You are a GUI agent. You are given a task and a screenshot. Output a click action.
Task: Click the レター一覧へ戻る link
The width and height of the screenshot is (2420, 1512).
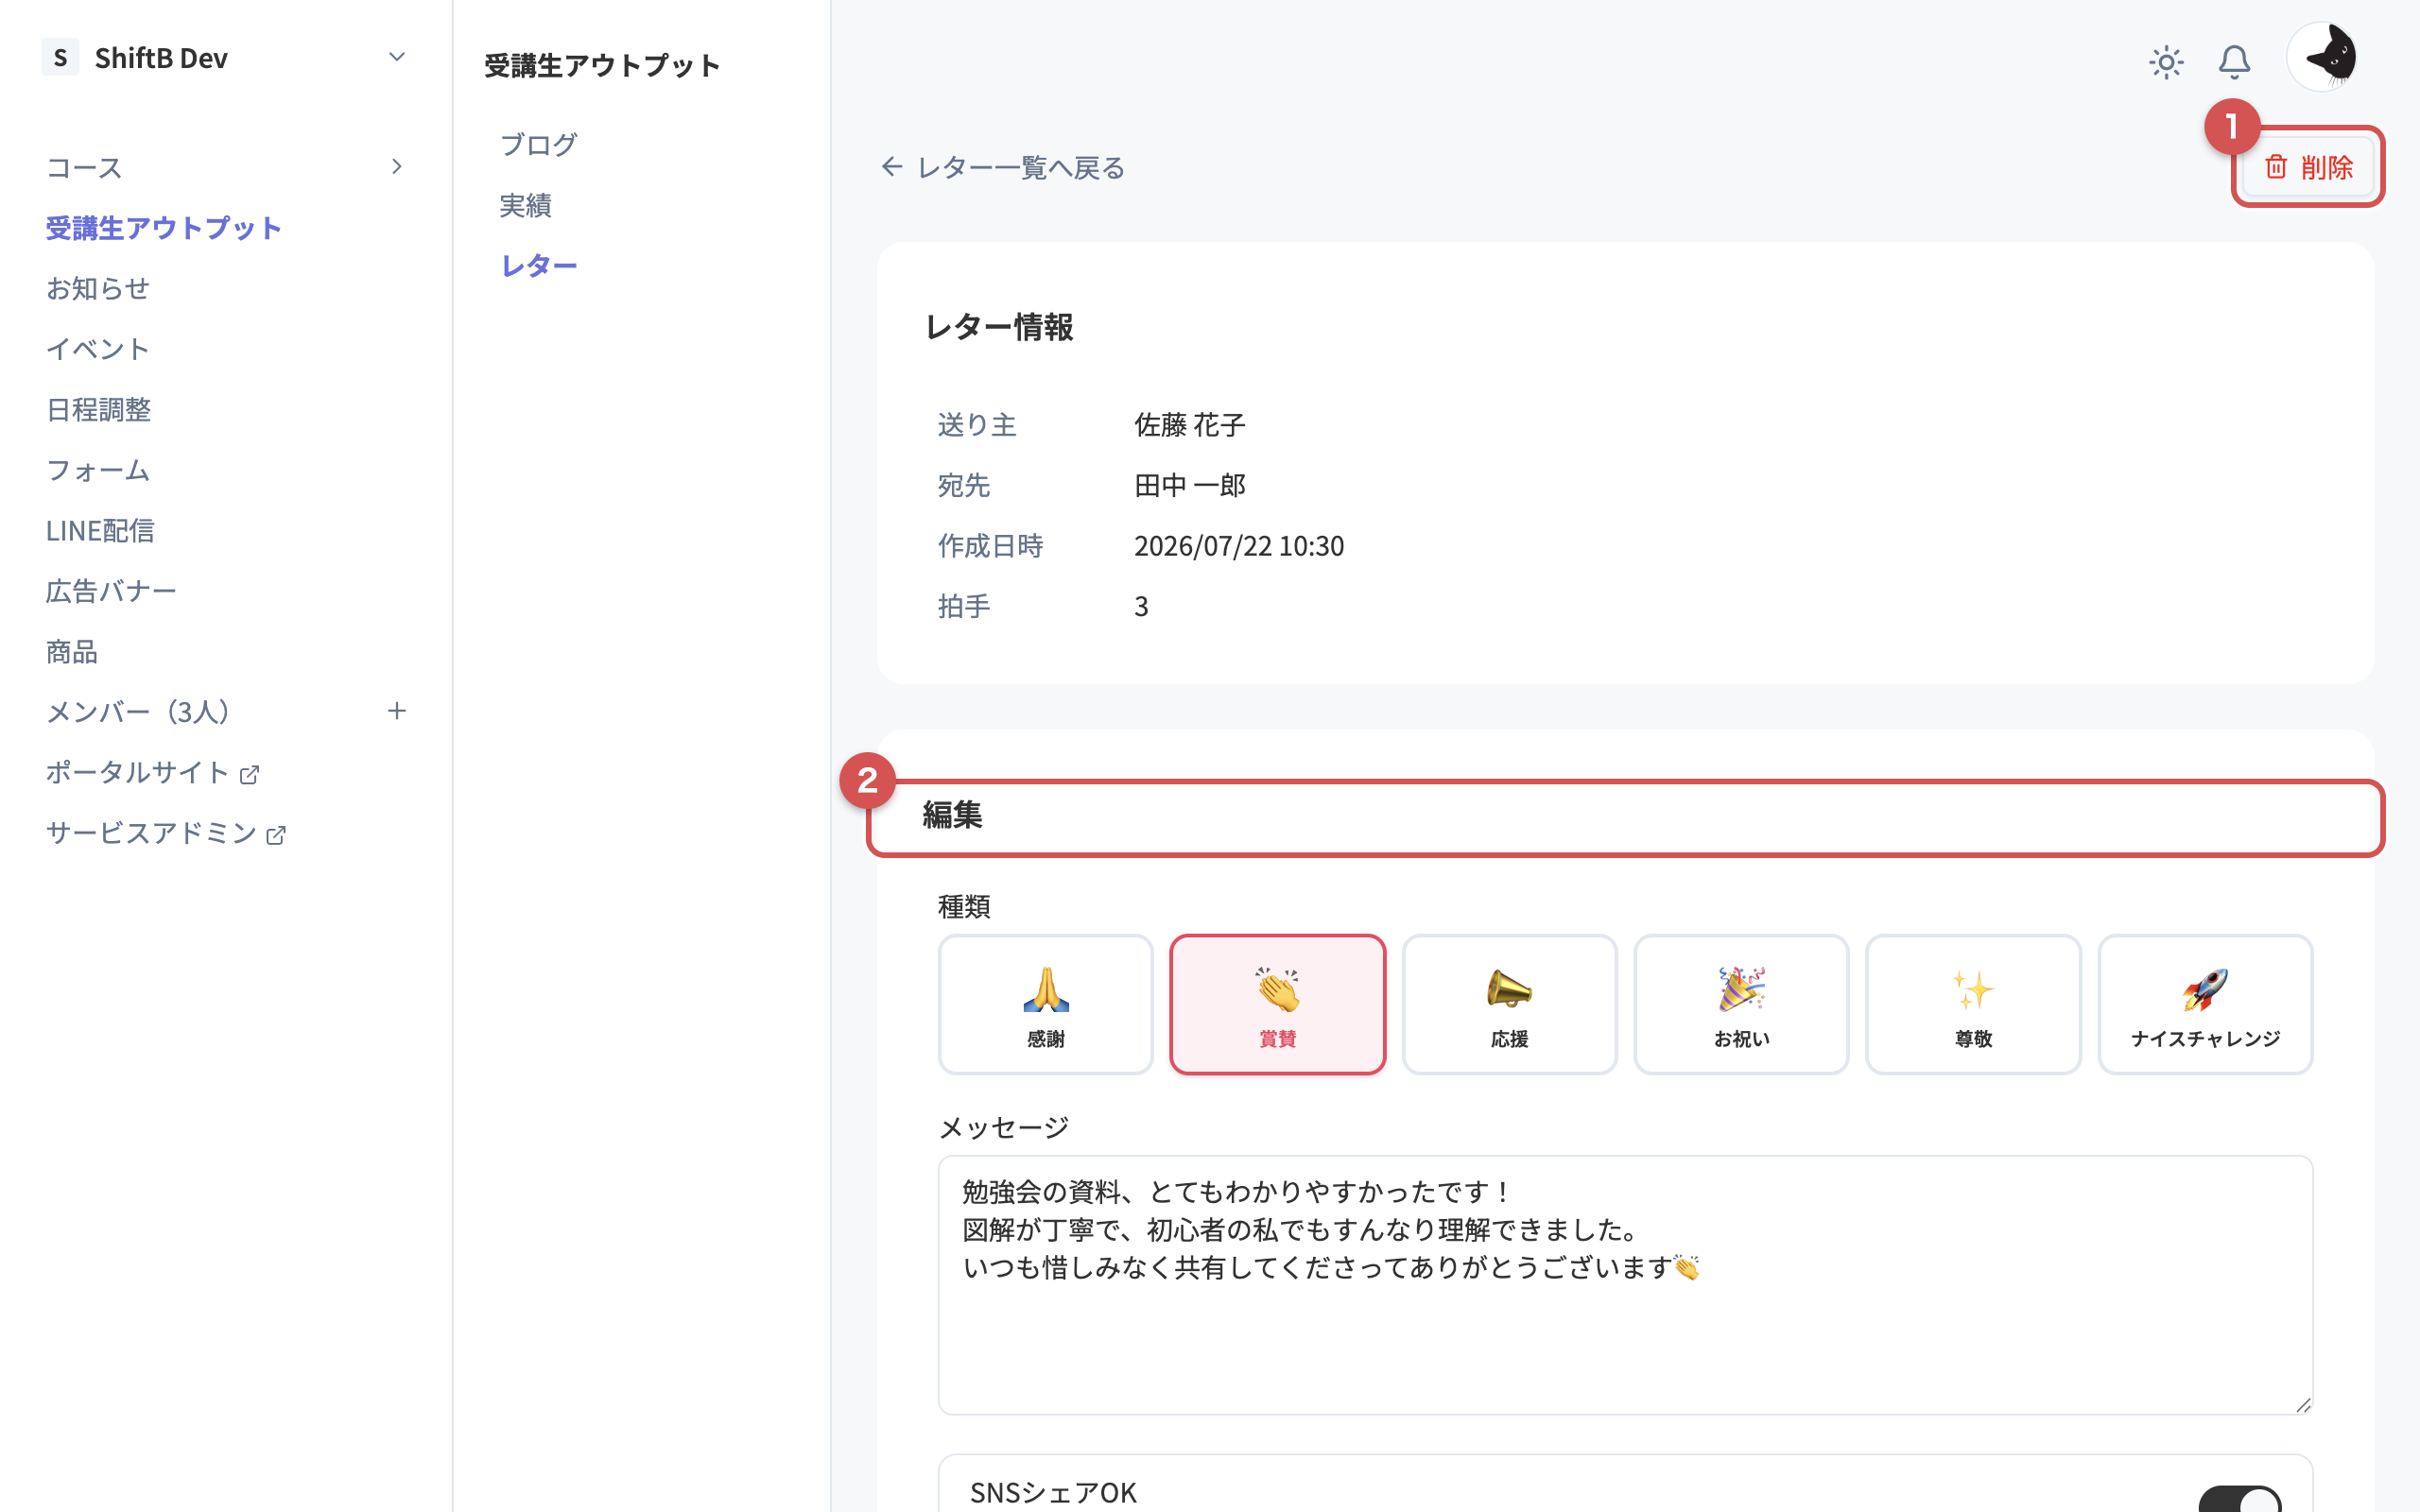pos(1021,167)
